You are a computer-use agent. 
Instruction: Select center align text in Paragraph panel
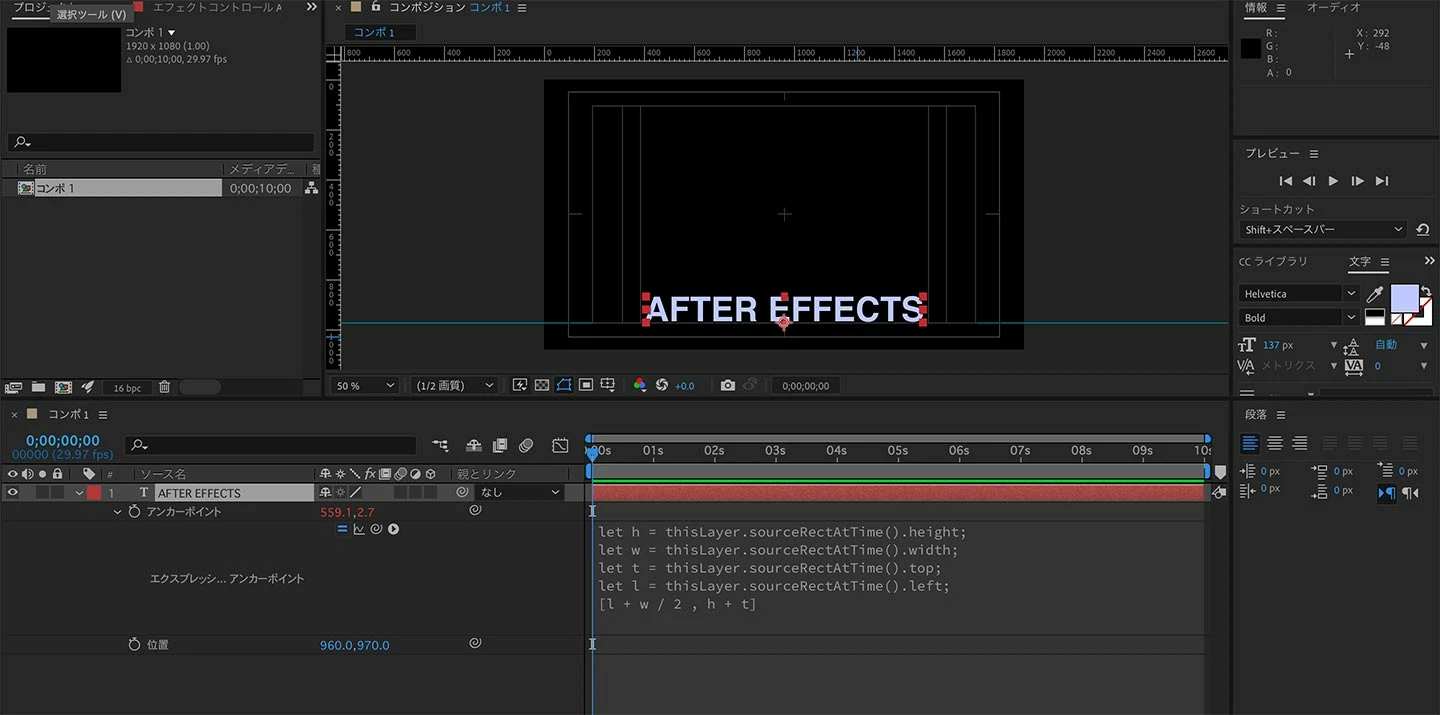(1275, 443)
